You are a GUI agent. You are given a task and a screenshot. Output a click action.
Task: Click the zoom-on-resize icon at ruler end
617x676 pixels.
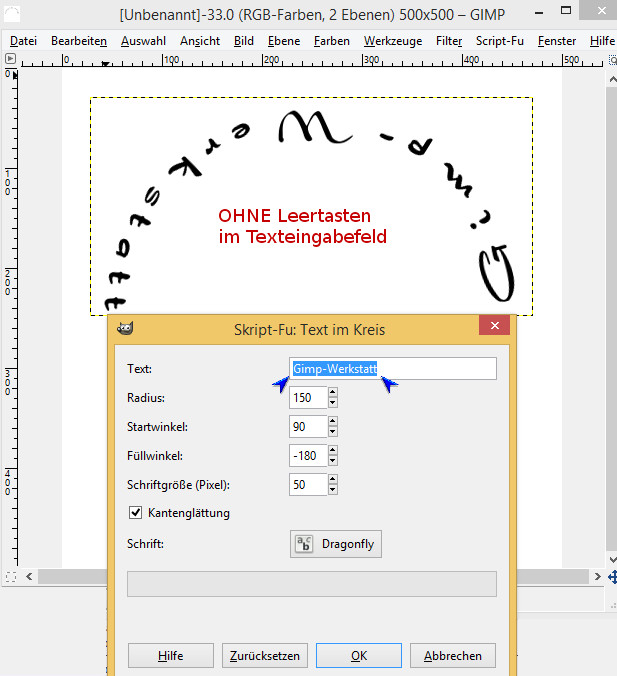pos(612,60)
